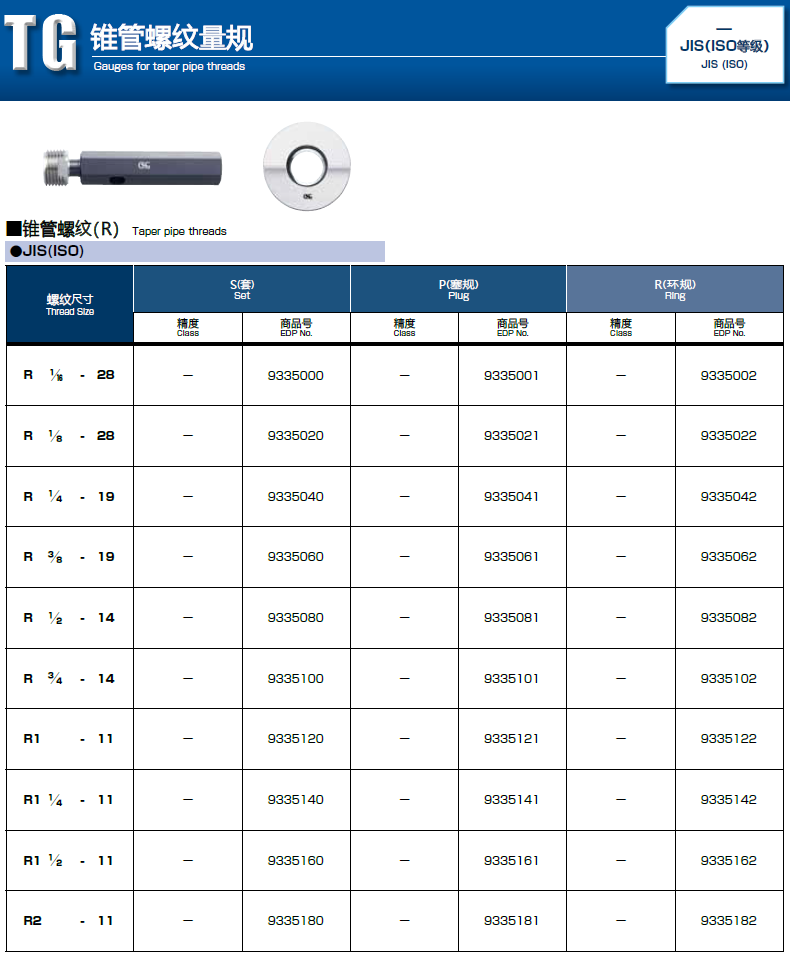Viewport: 790px width, 960px height.
Task: Click EDP number 9335041
Action: point(512,497)
